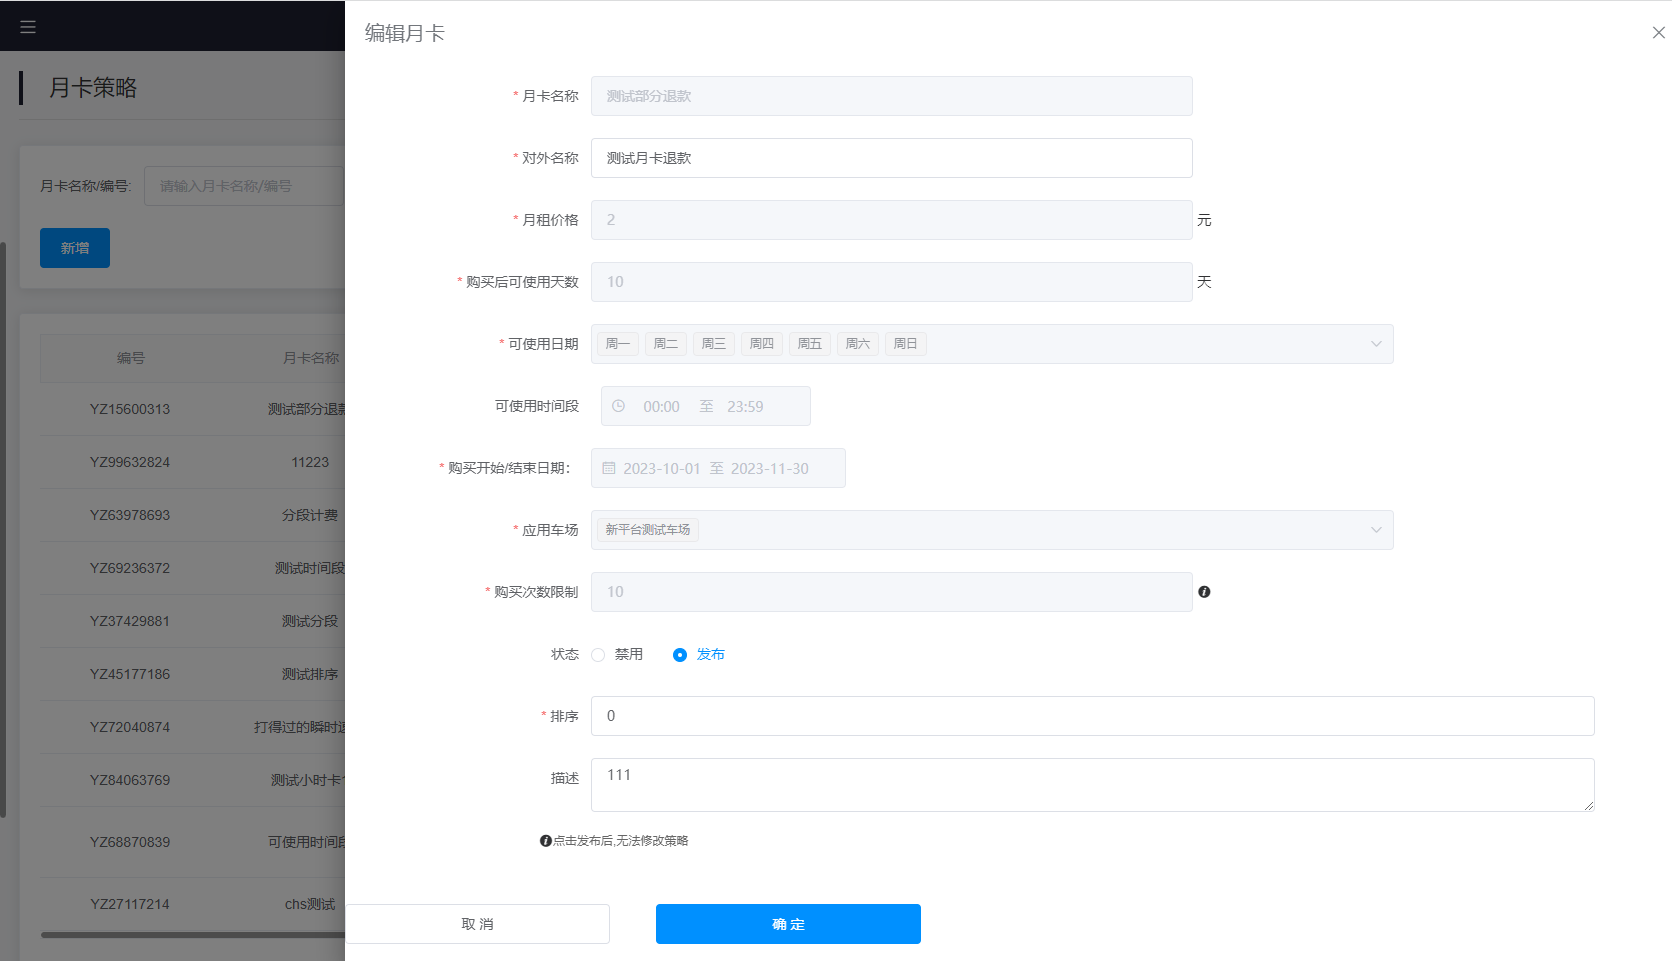Click the 月卡名称/编号 search field
Screen dimensions: 1672x961
pos(244,186)
